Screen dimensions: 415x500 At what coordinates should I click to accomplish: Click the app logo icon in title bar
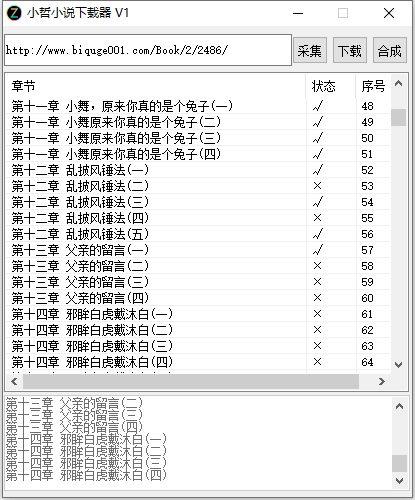[14, 13]
